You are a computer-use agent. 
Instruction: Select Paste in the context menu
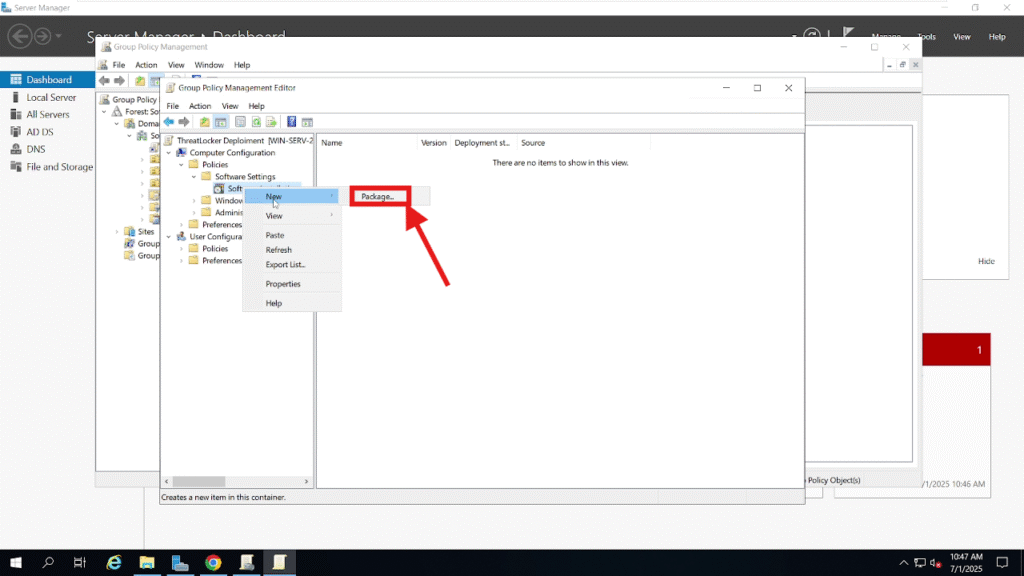coord(291,235)
